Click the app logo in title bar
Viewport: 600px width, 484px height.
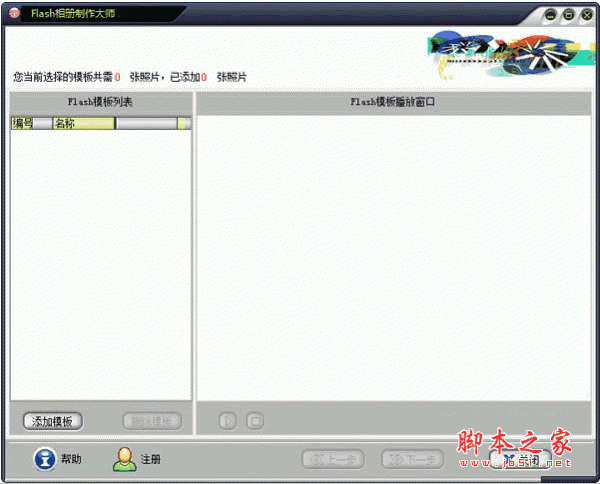tap(14, 13)
